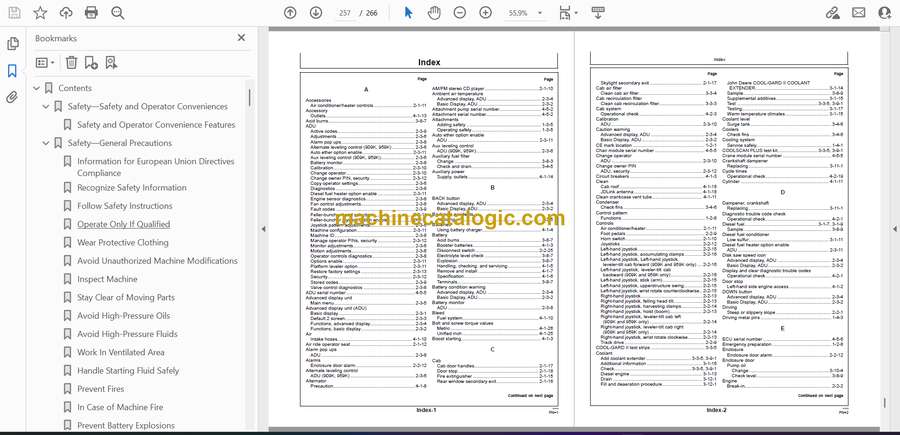Activate the hand pan tool
The height and width of the screenshot is (435, 900).
435,13
